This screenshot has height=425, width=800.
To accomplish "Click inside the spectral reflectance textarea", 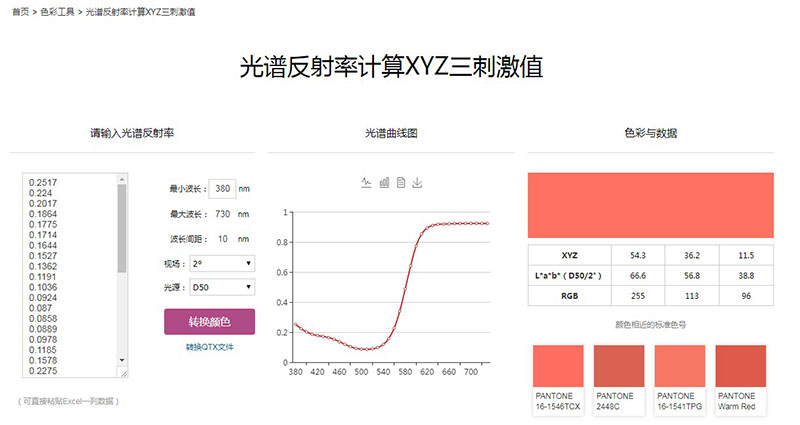I will (x=70, y=270).
